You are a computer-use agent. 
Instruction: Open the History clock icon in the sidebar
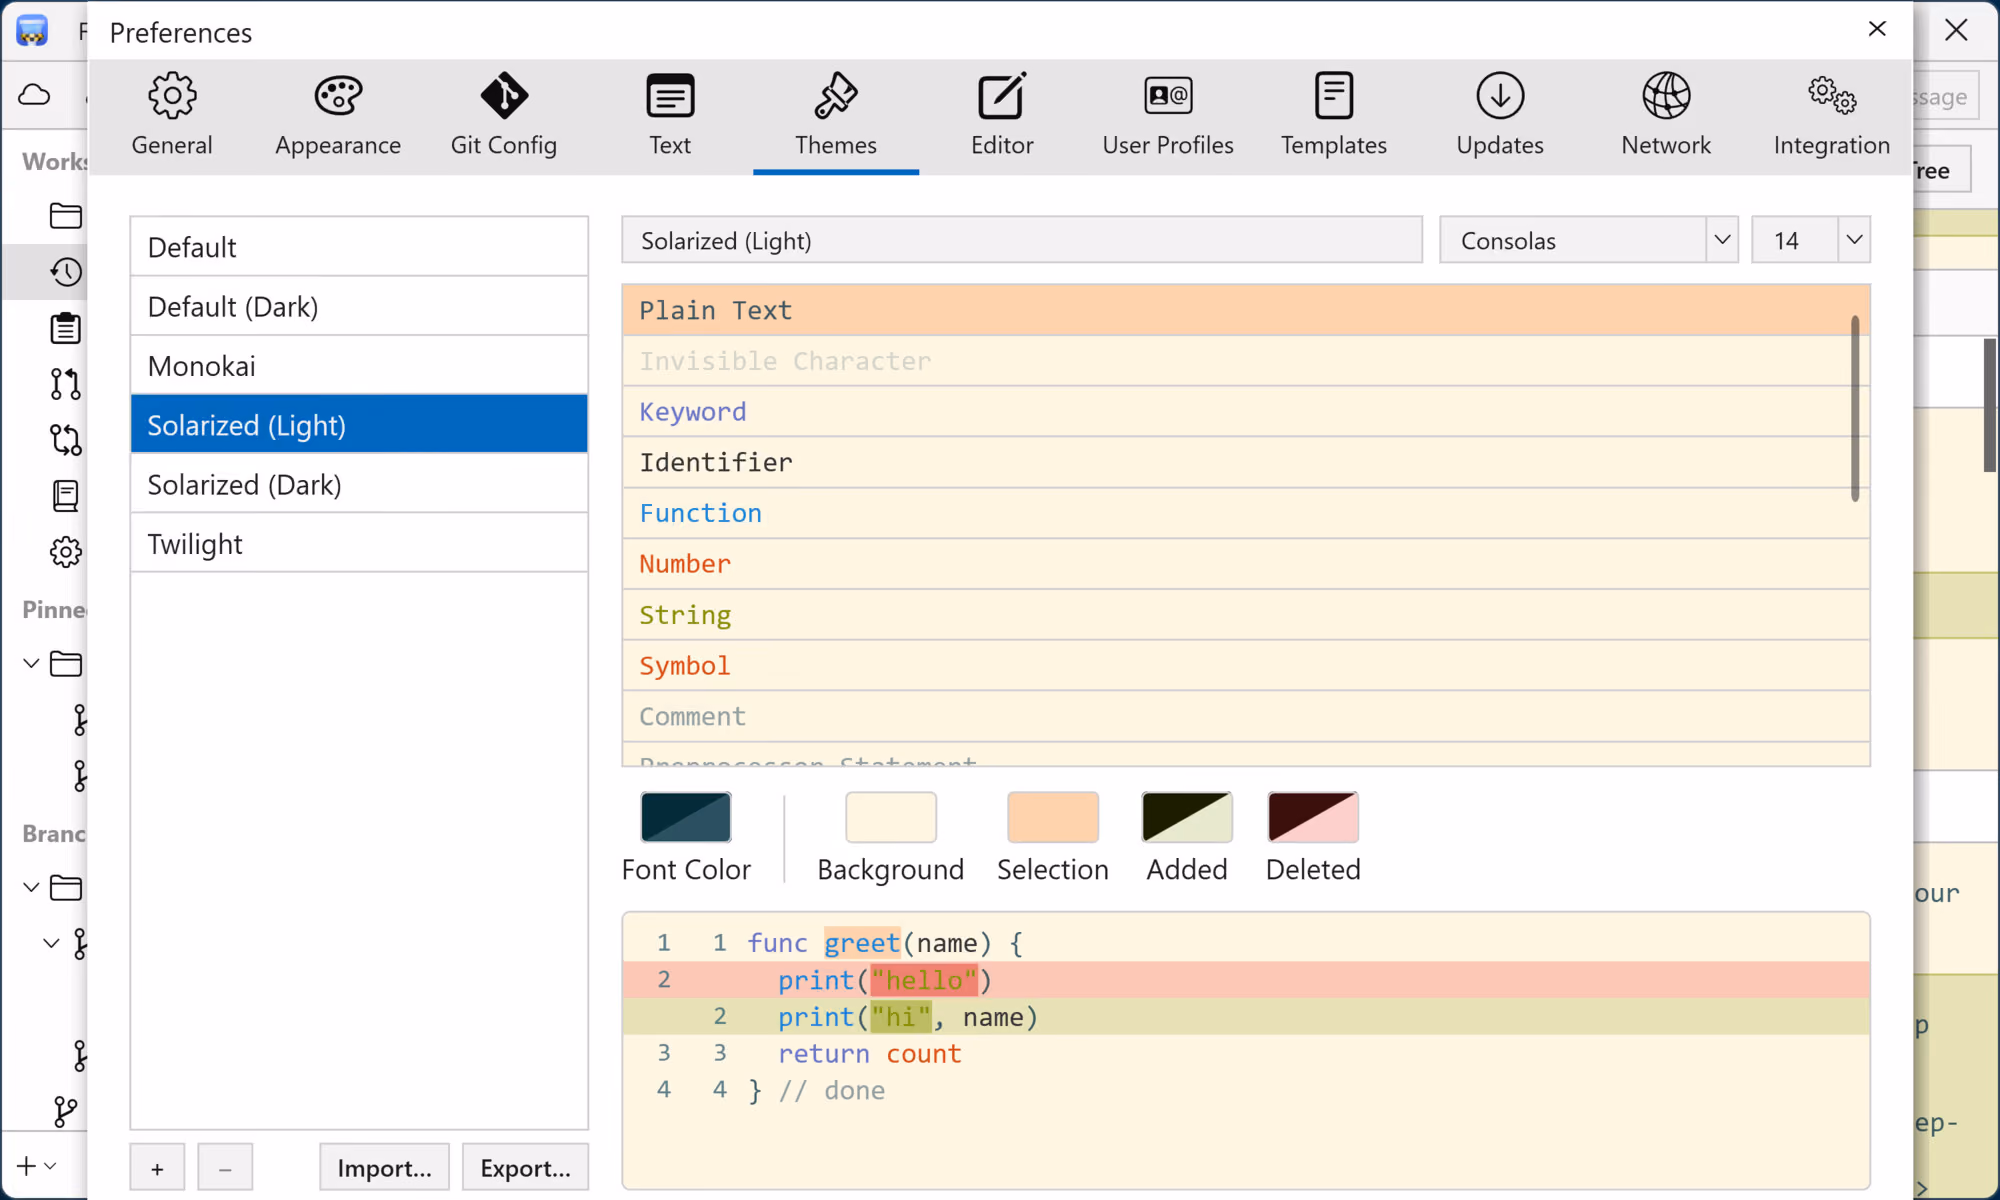(x=66, y=272)
